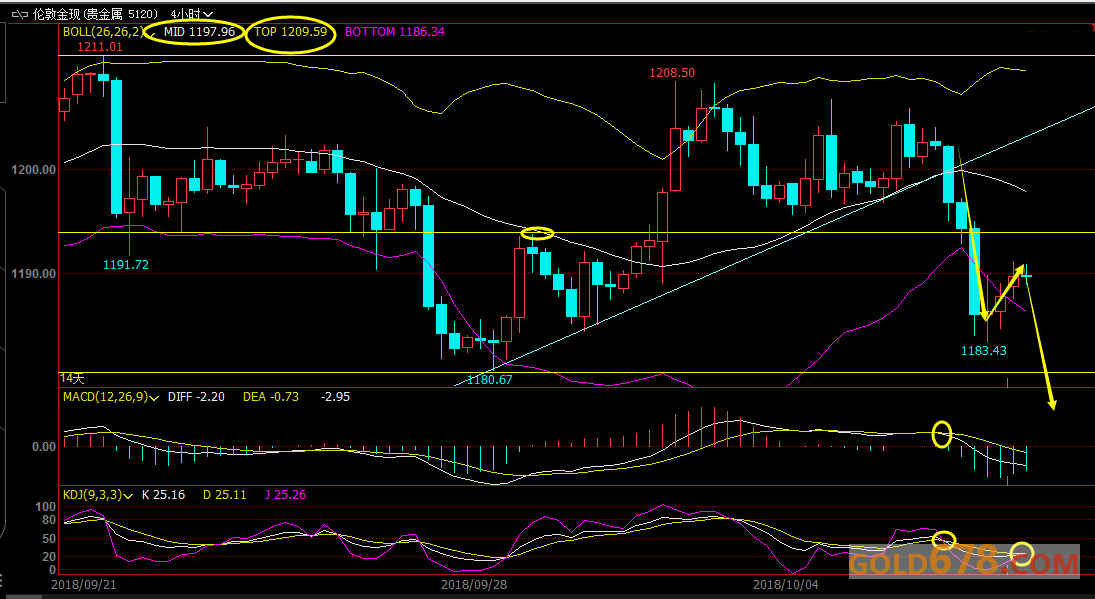Screen dimensions: 1095x599
Task: Click the D 25.11 value
Action: 225,495
